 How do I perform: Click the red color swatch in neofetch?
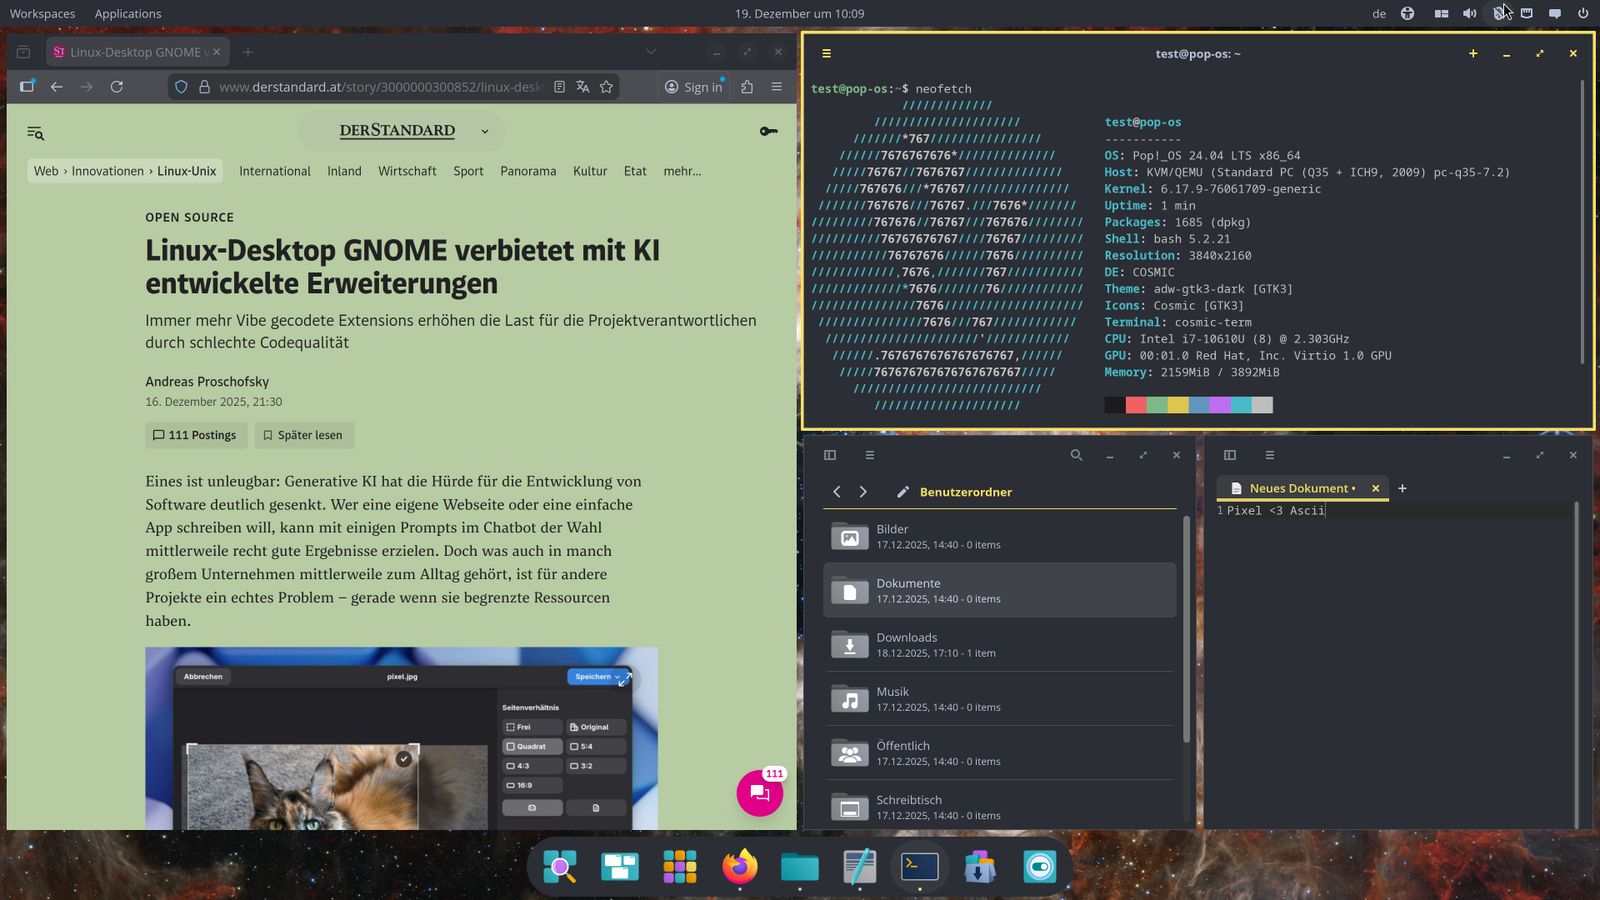(x=1136, y=405)
